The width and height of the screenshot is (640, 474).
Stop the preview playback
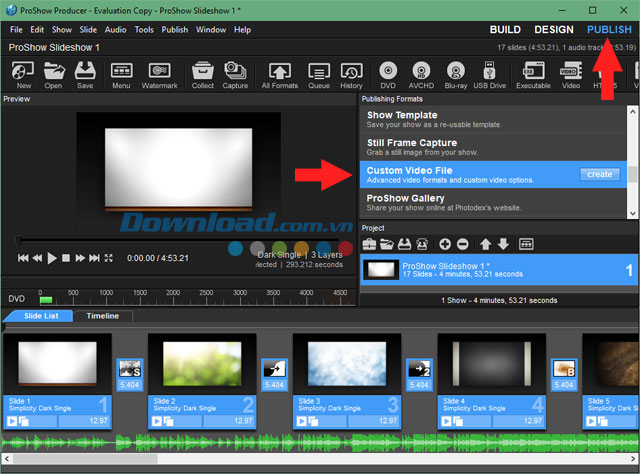click(x=66, y=258)
